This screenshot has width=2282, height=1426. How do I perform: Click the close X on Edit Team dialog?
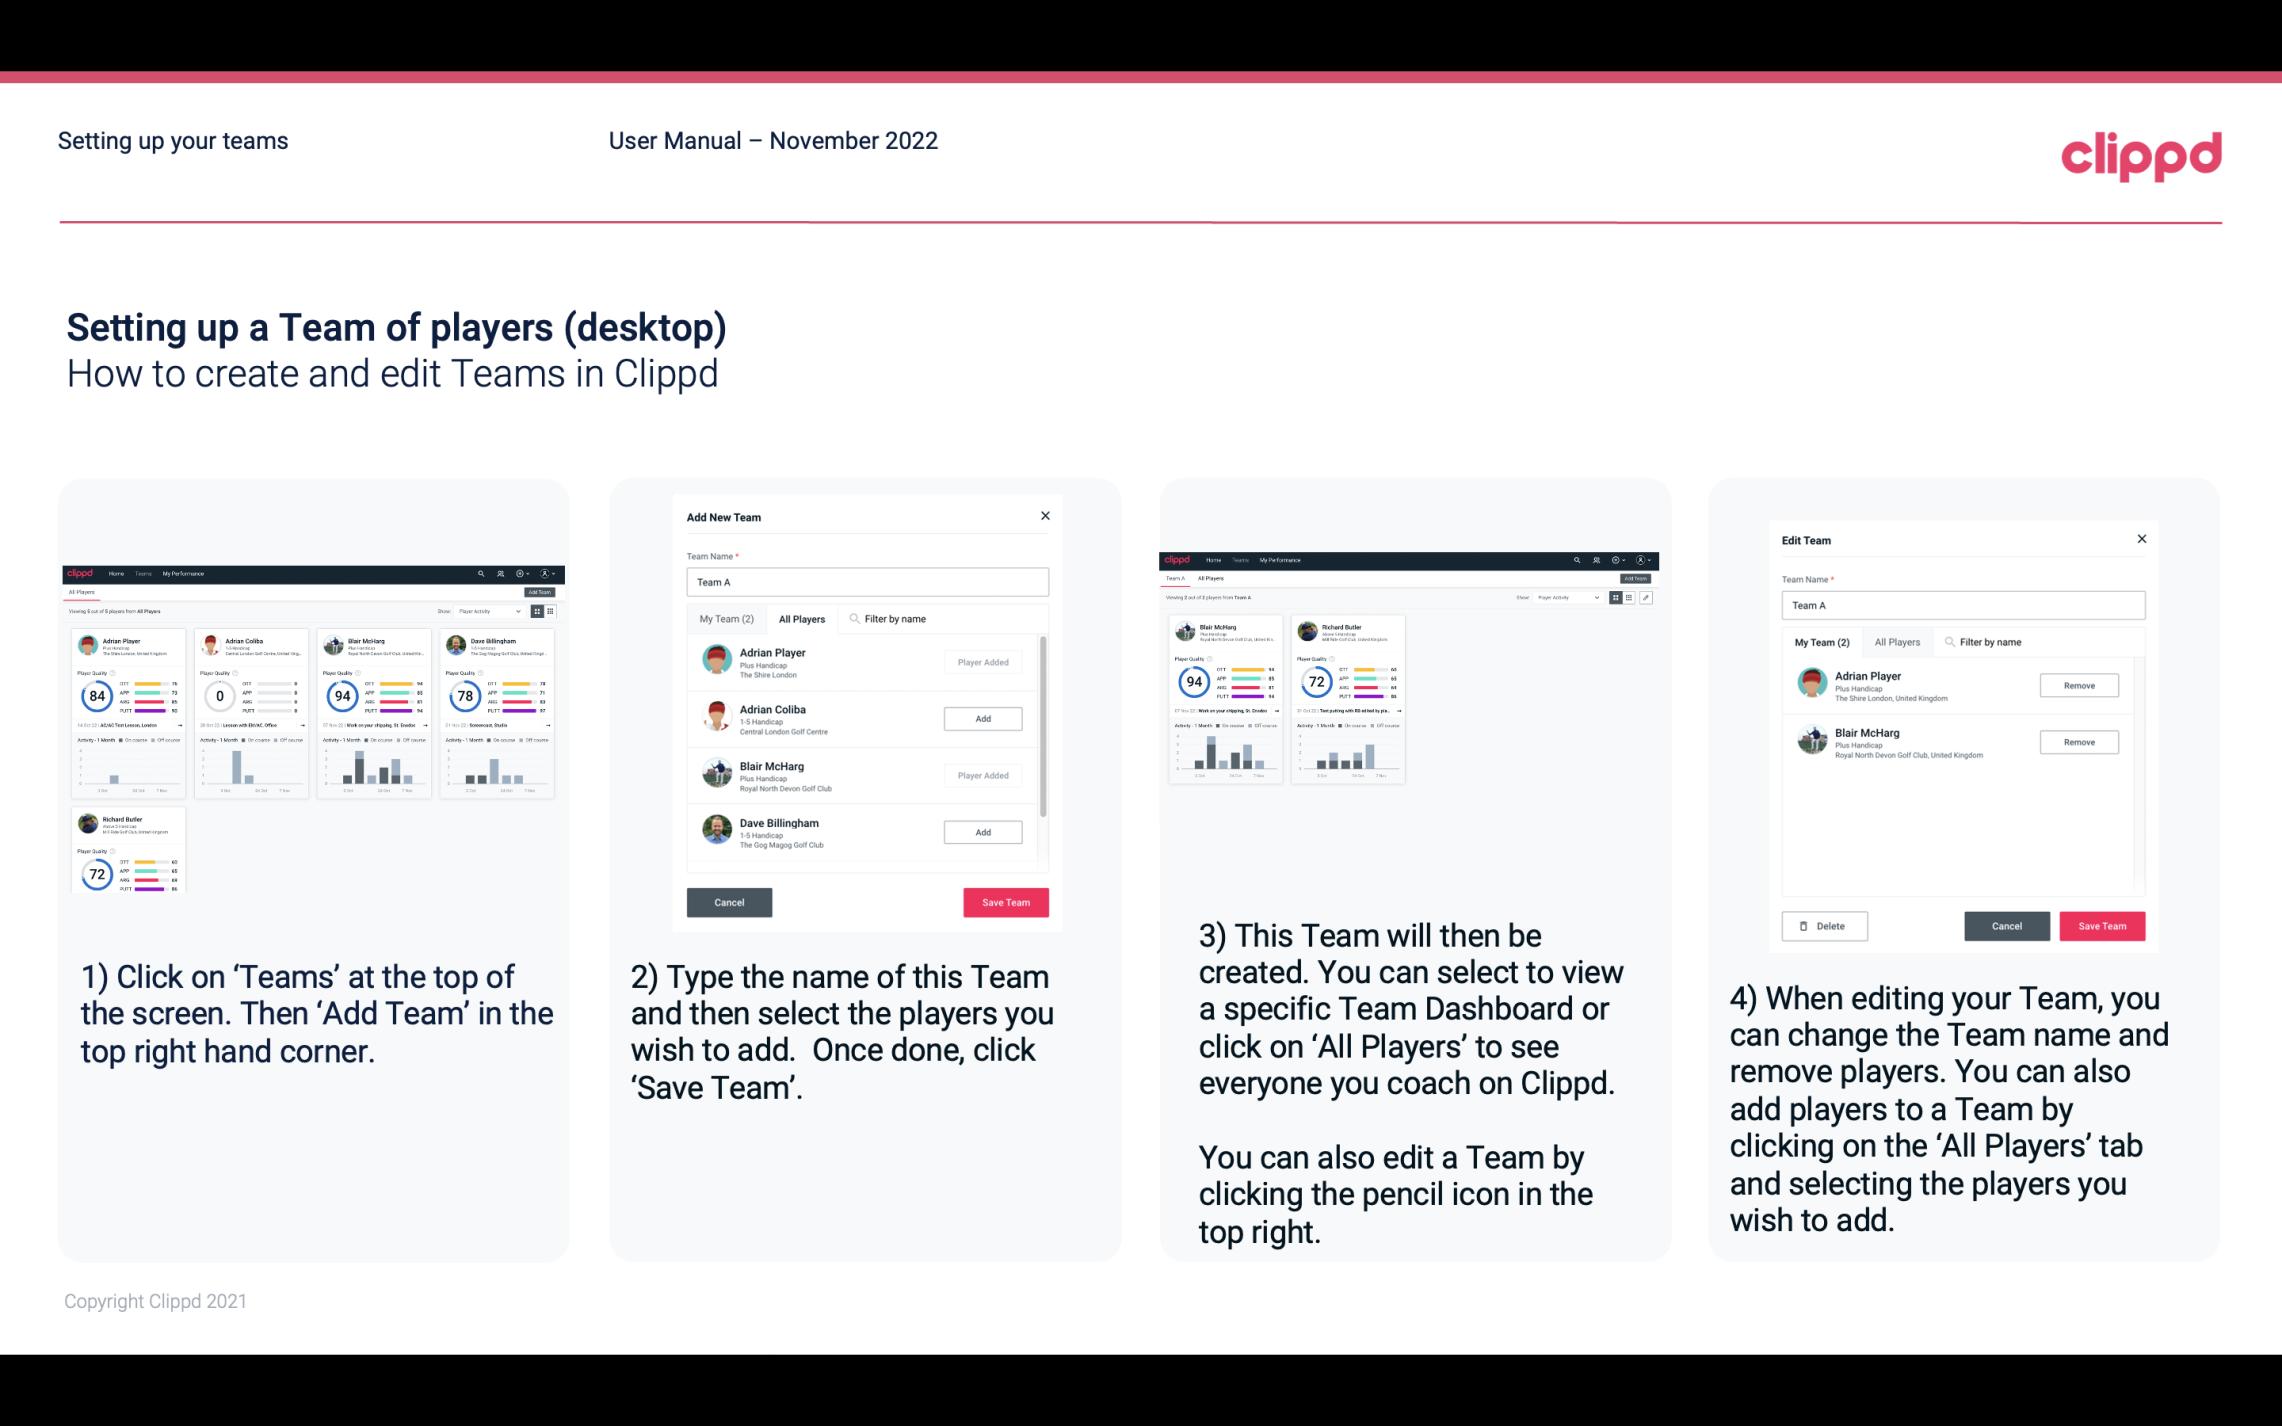click(x=2141, y=540)
